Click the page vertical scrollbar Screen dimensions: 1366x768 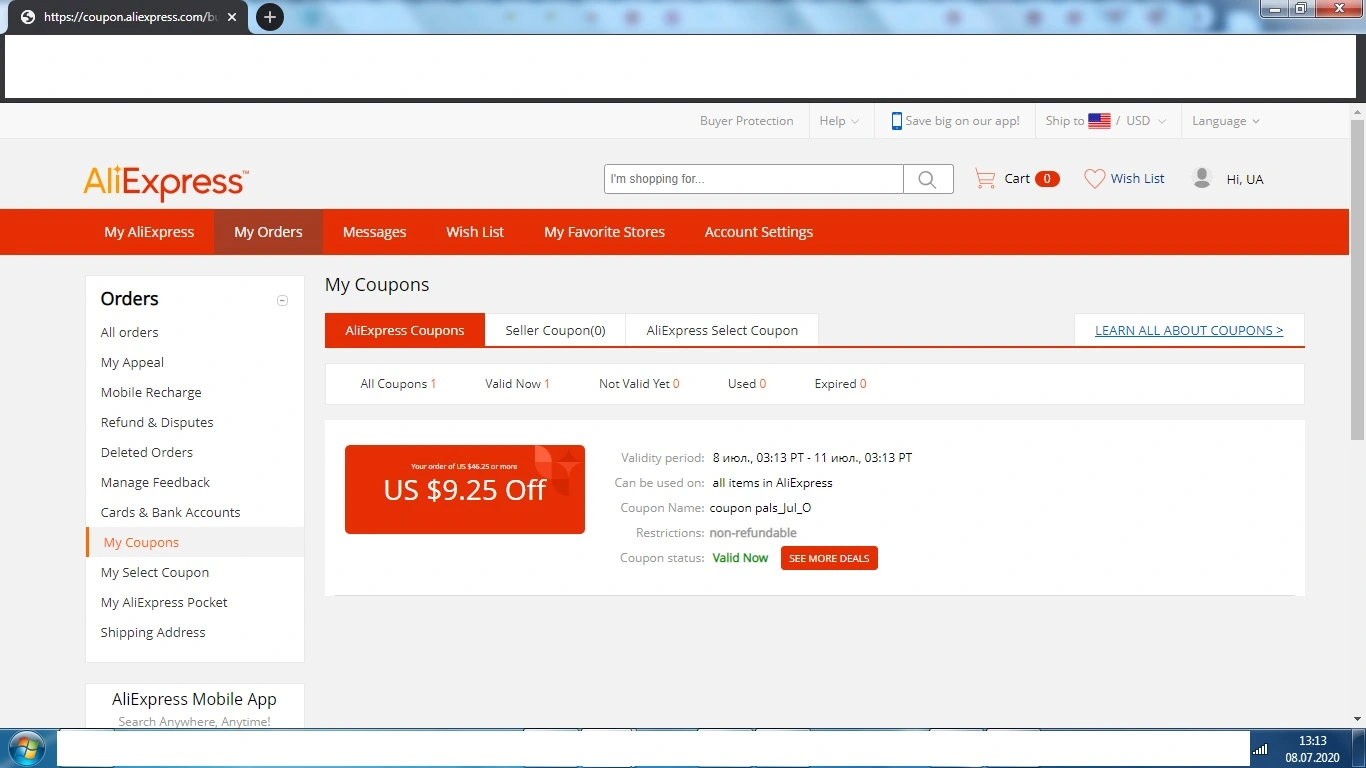tap(1357, 279)
